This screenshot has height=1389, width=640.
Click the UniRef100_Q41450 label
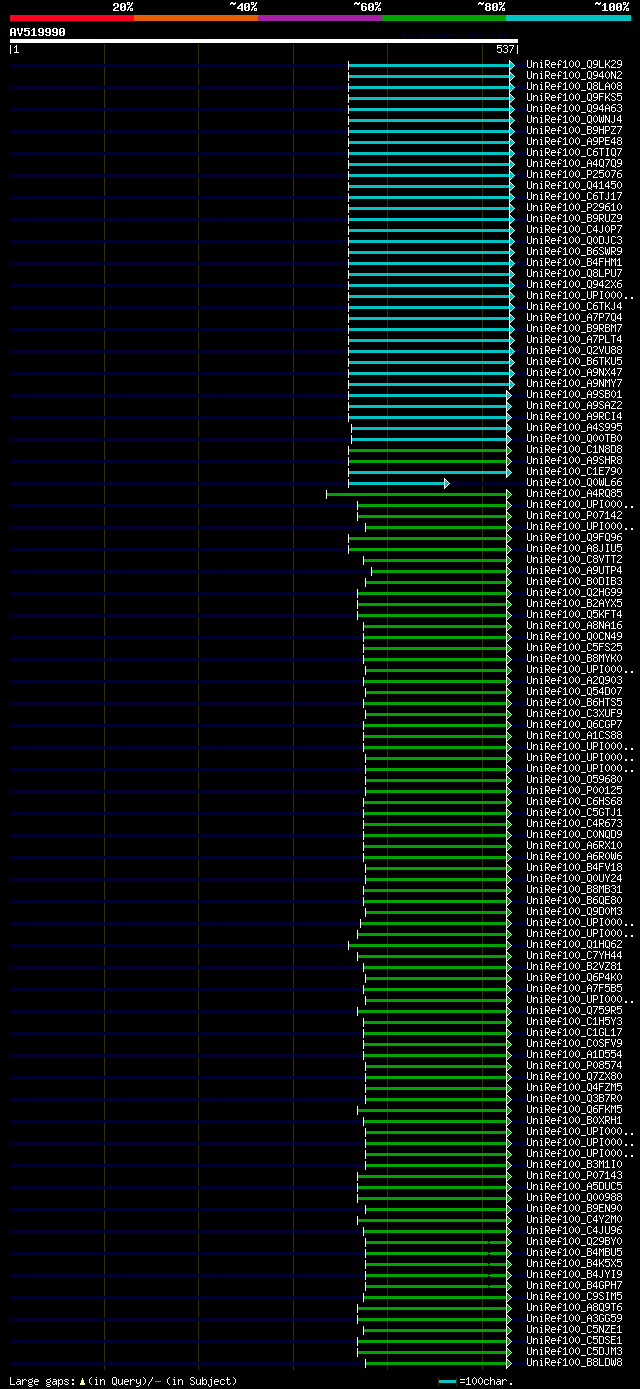point(574,185)
